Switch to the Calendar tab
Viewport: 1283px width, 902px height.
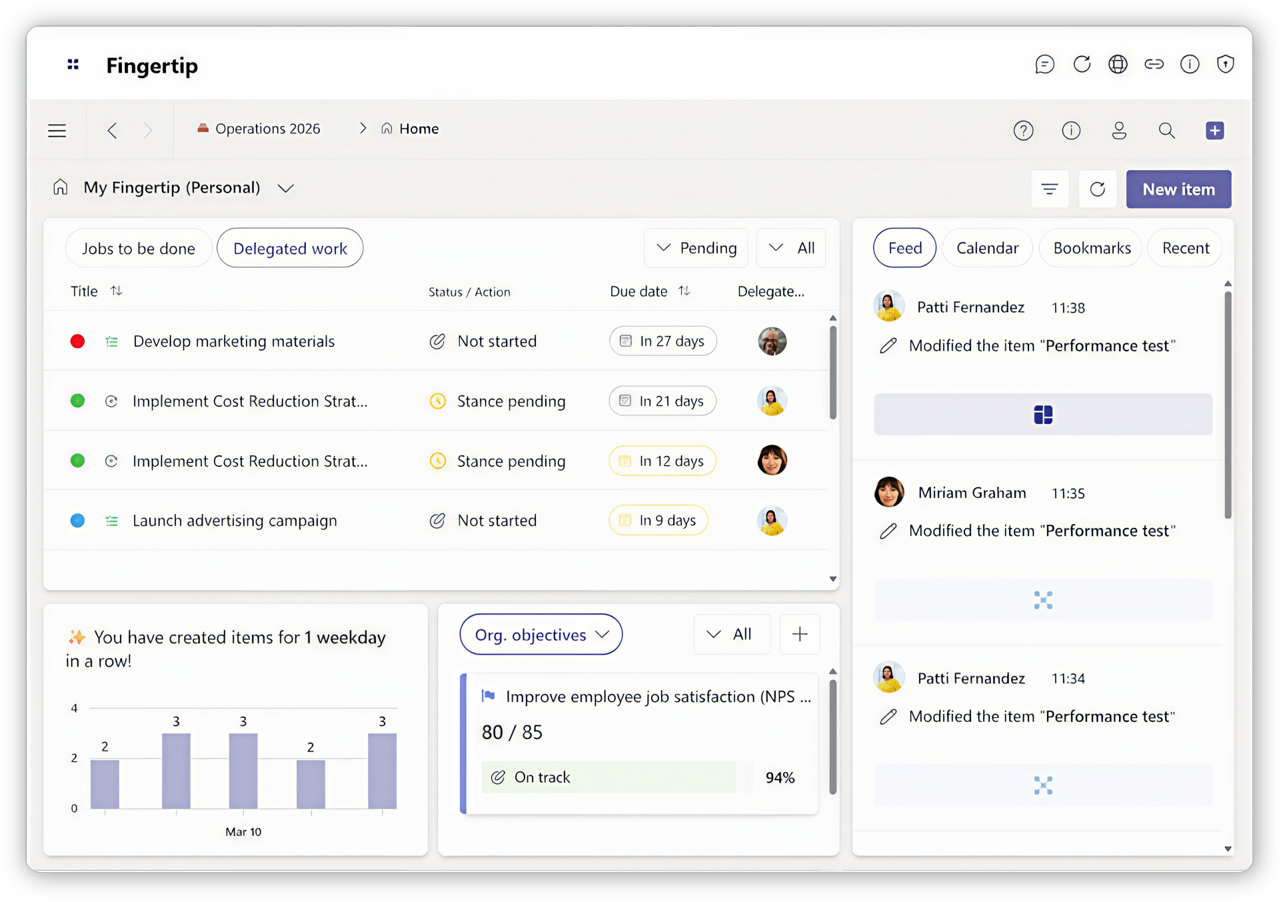[986, 248]
